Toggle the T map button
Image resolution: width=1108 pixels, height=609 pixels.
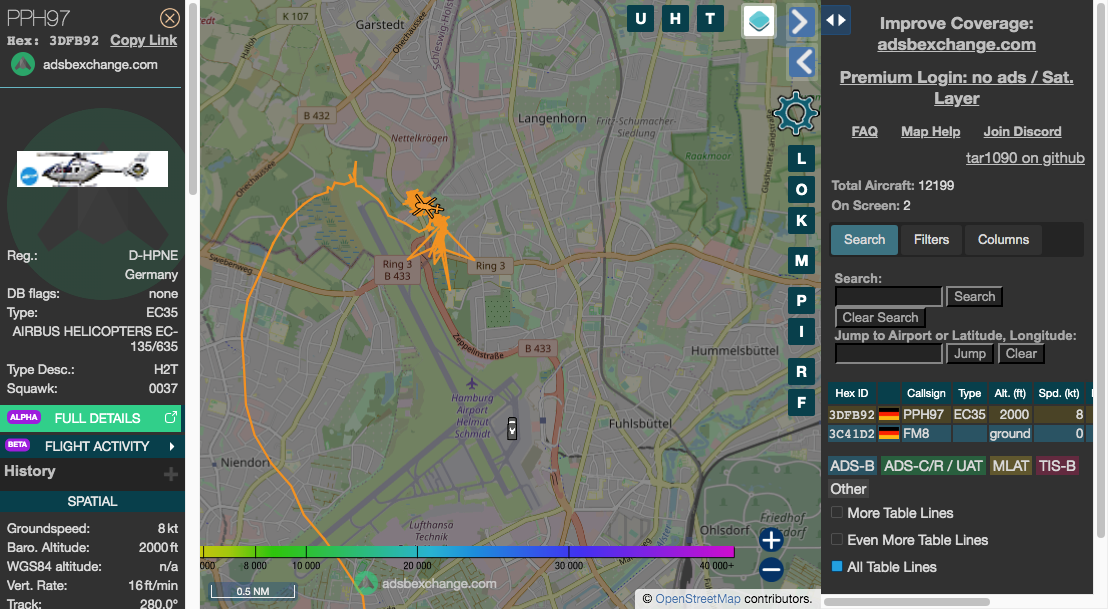click(x=710, y=19)
